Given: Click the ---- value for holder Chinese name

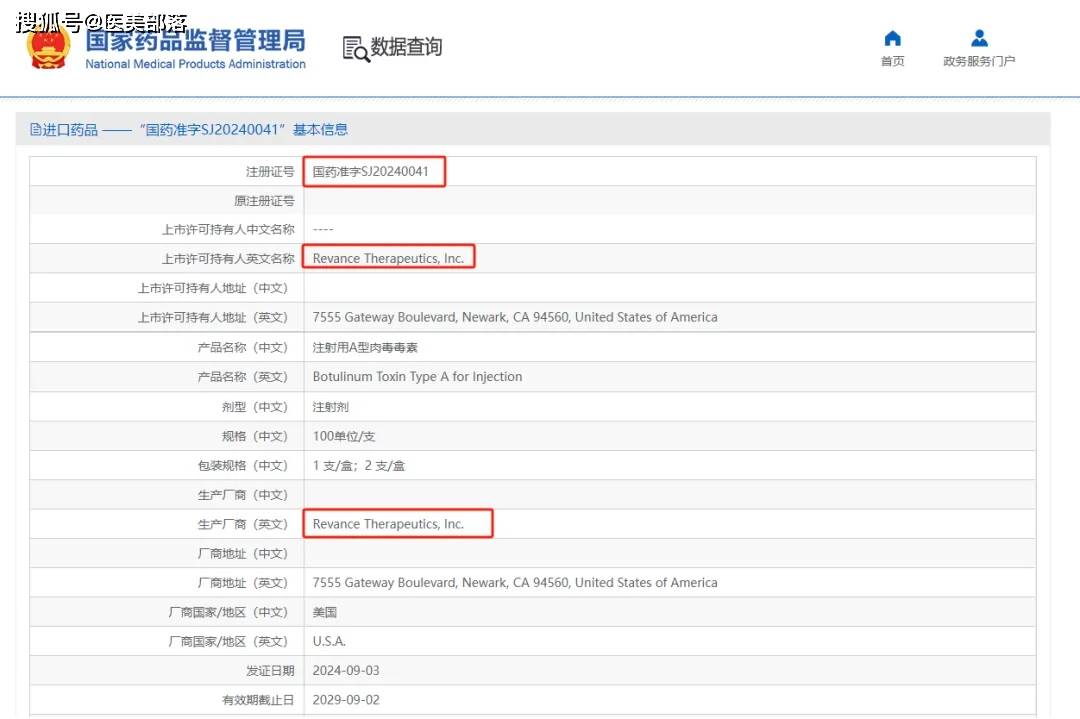Looking at the screenshot, I should pos(323,229).
